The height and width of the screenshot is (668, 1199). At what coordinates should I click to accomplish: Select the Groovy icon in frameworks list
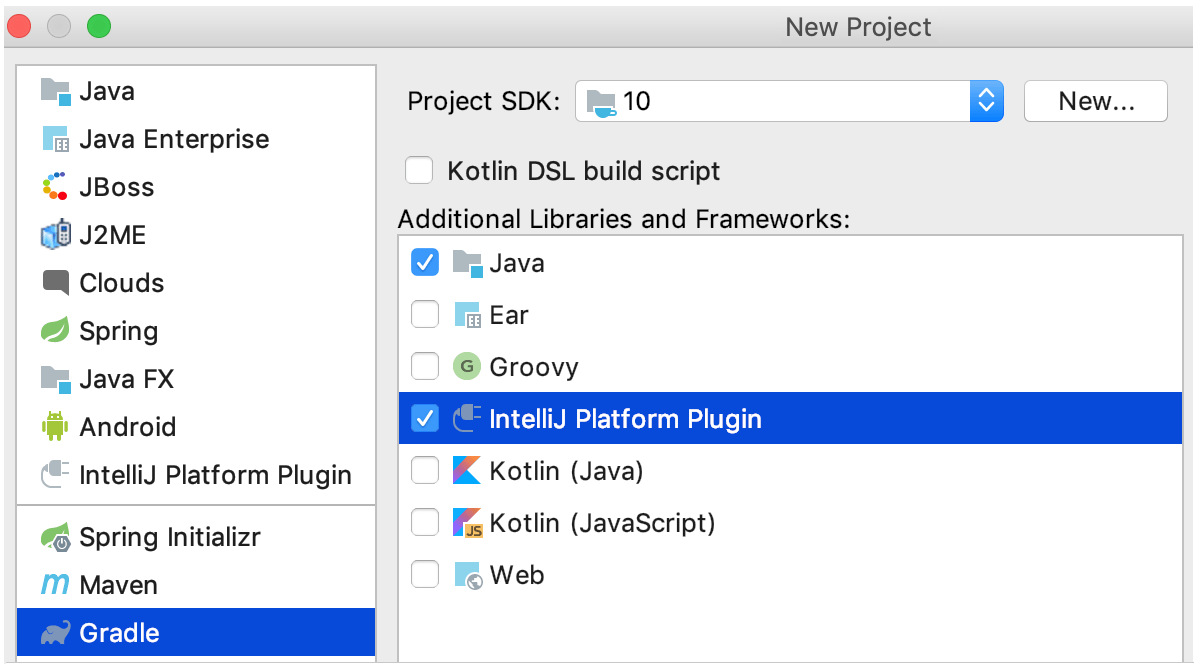point(467,366)
